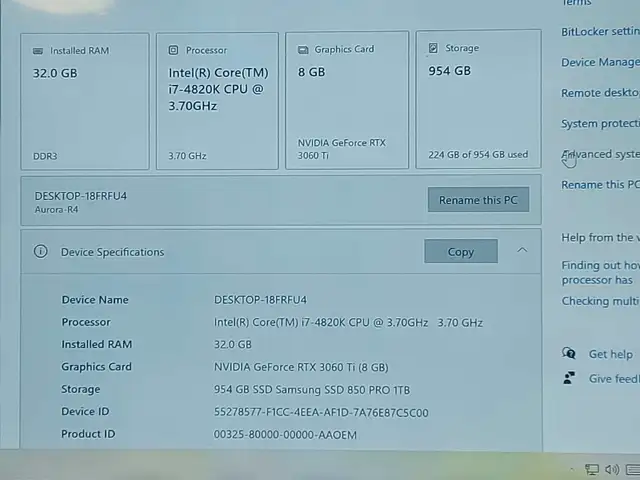The height and width of the screenshot is (480, 640).
Task: Click the Device Specifications info icon
Action: (40, 252)
